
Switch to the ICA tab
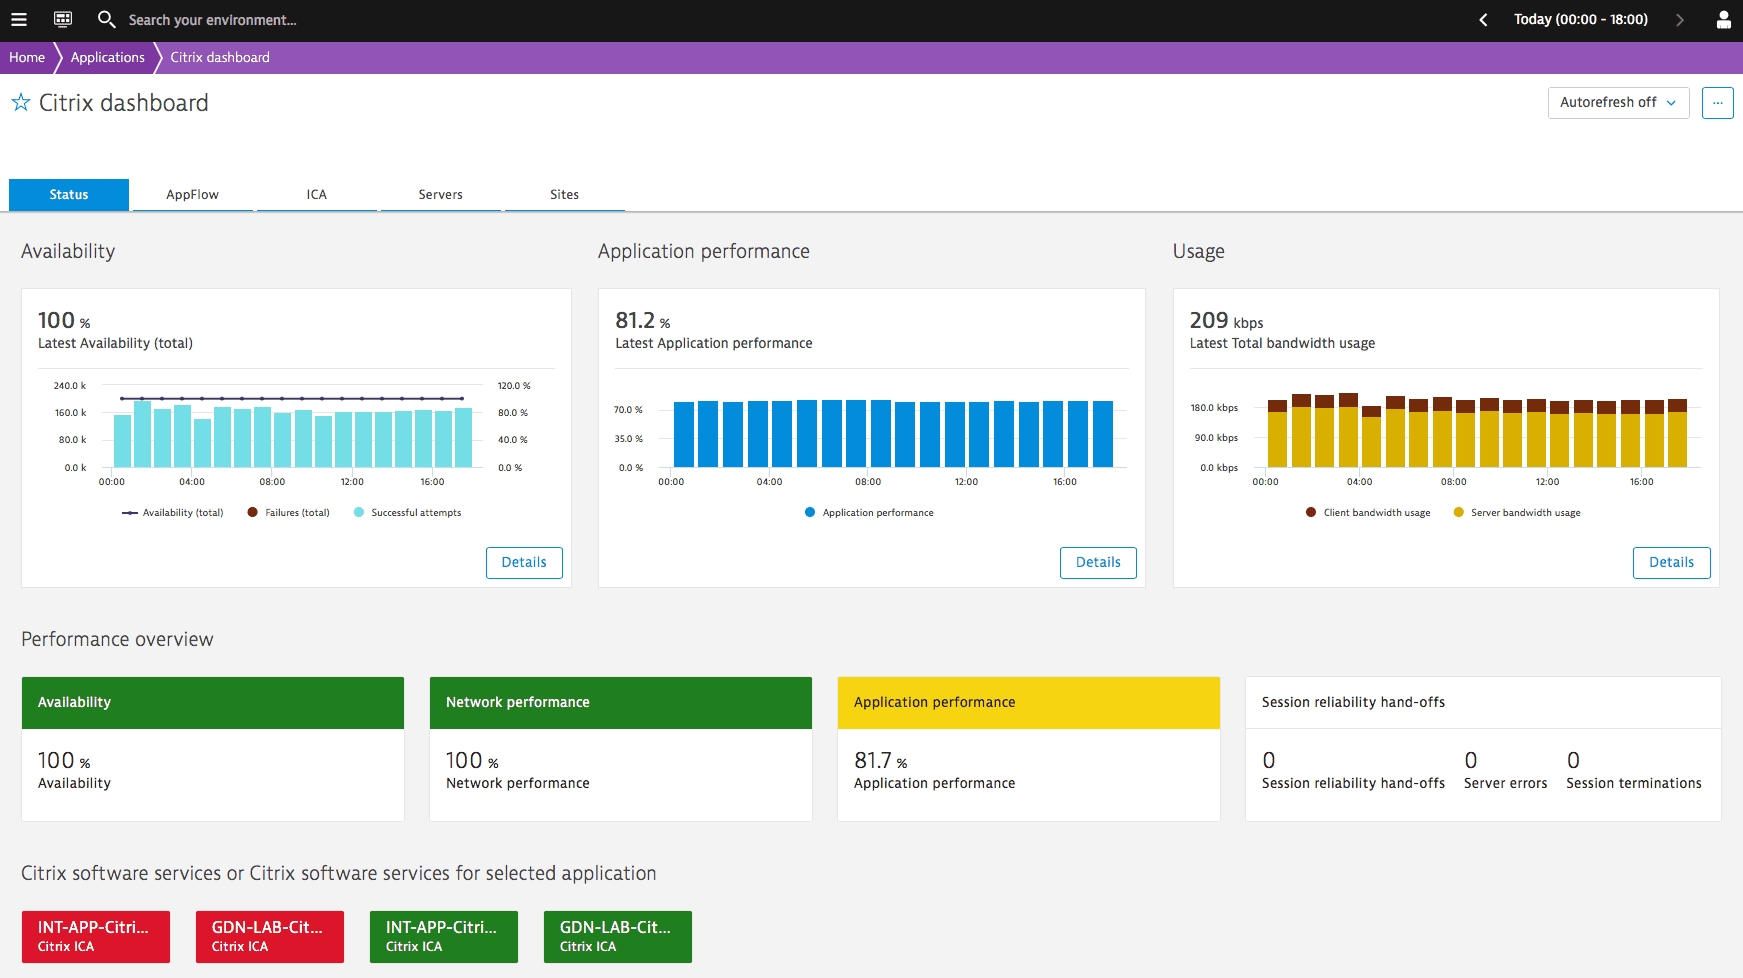[317, 195]
